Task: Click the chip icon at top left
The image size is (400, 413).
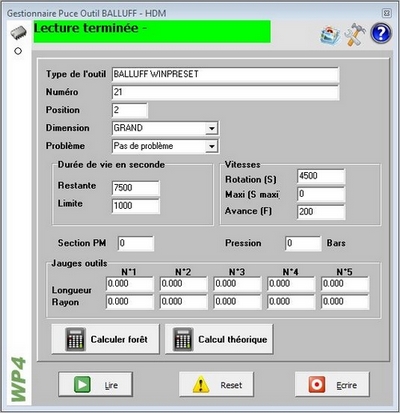Action: [x=18, y=33]
